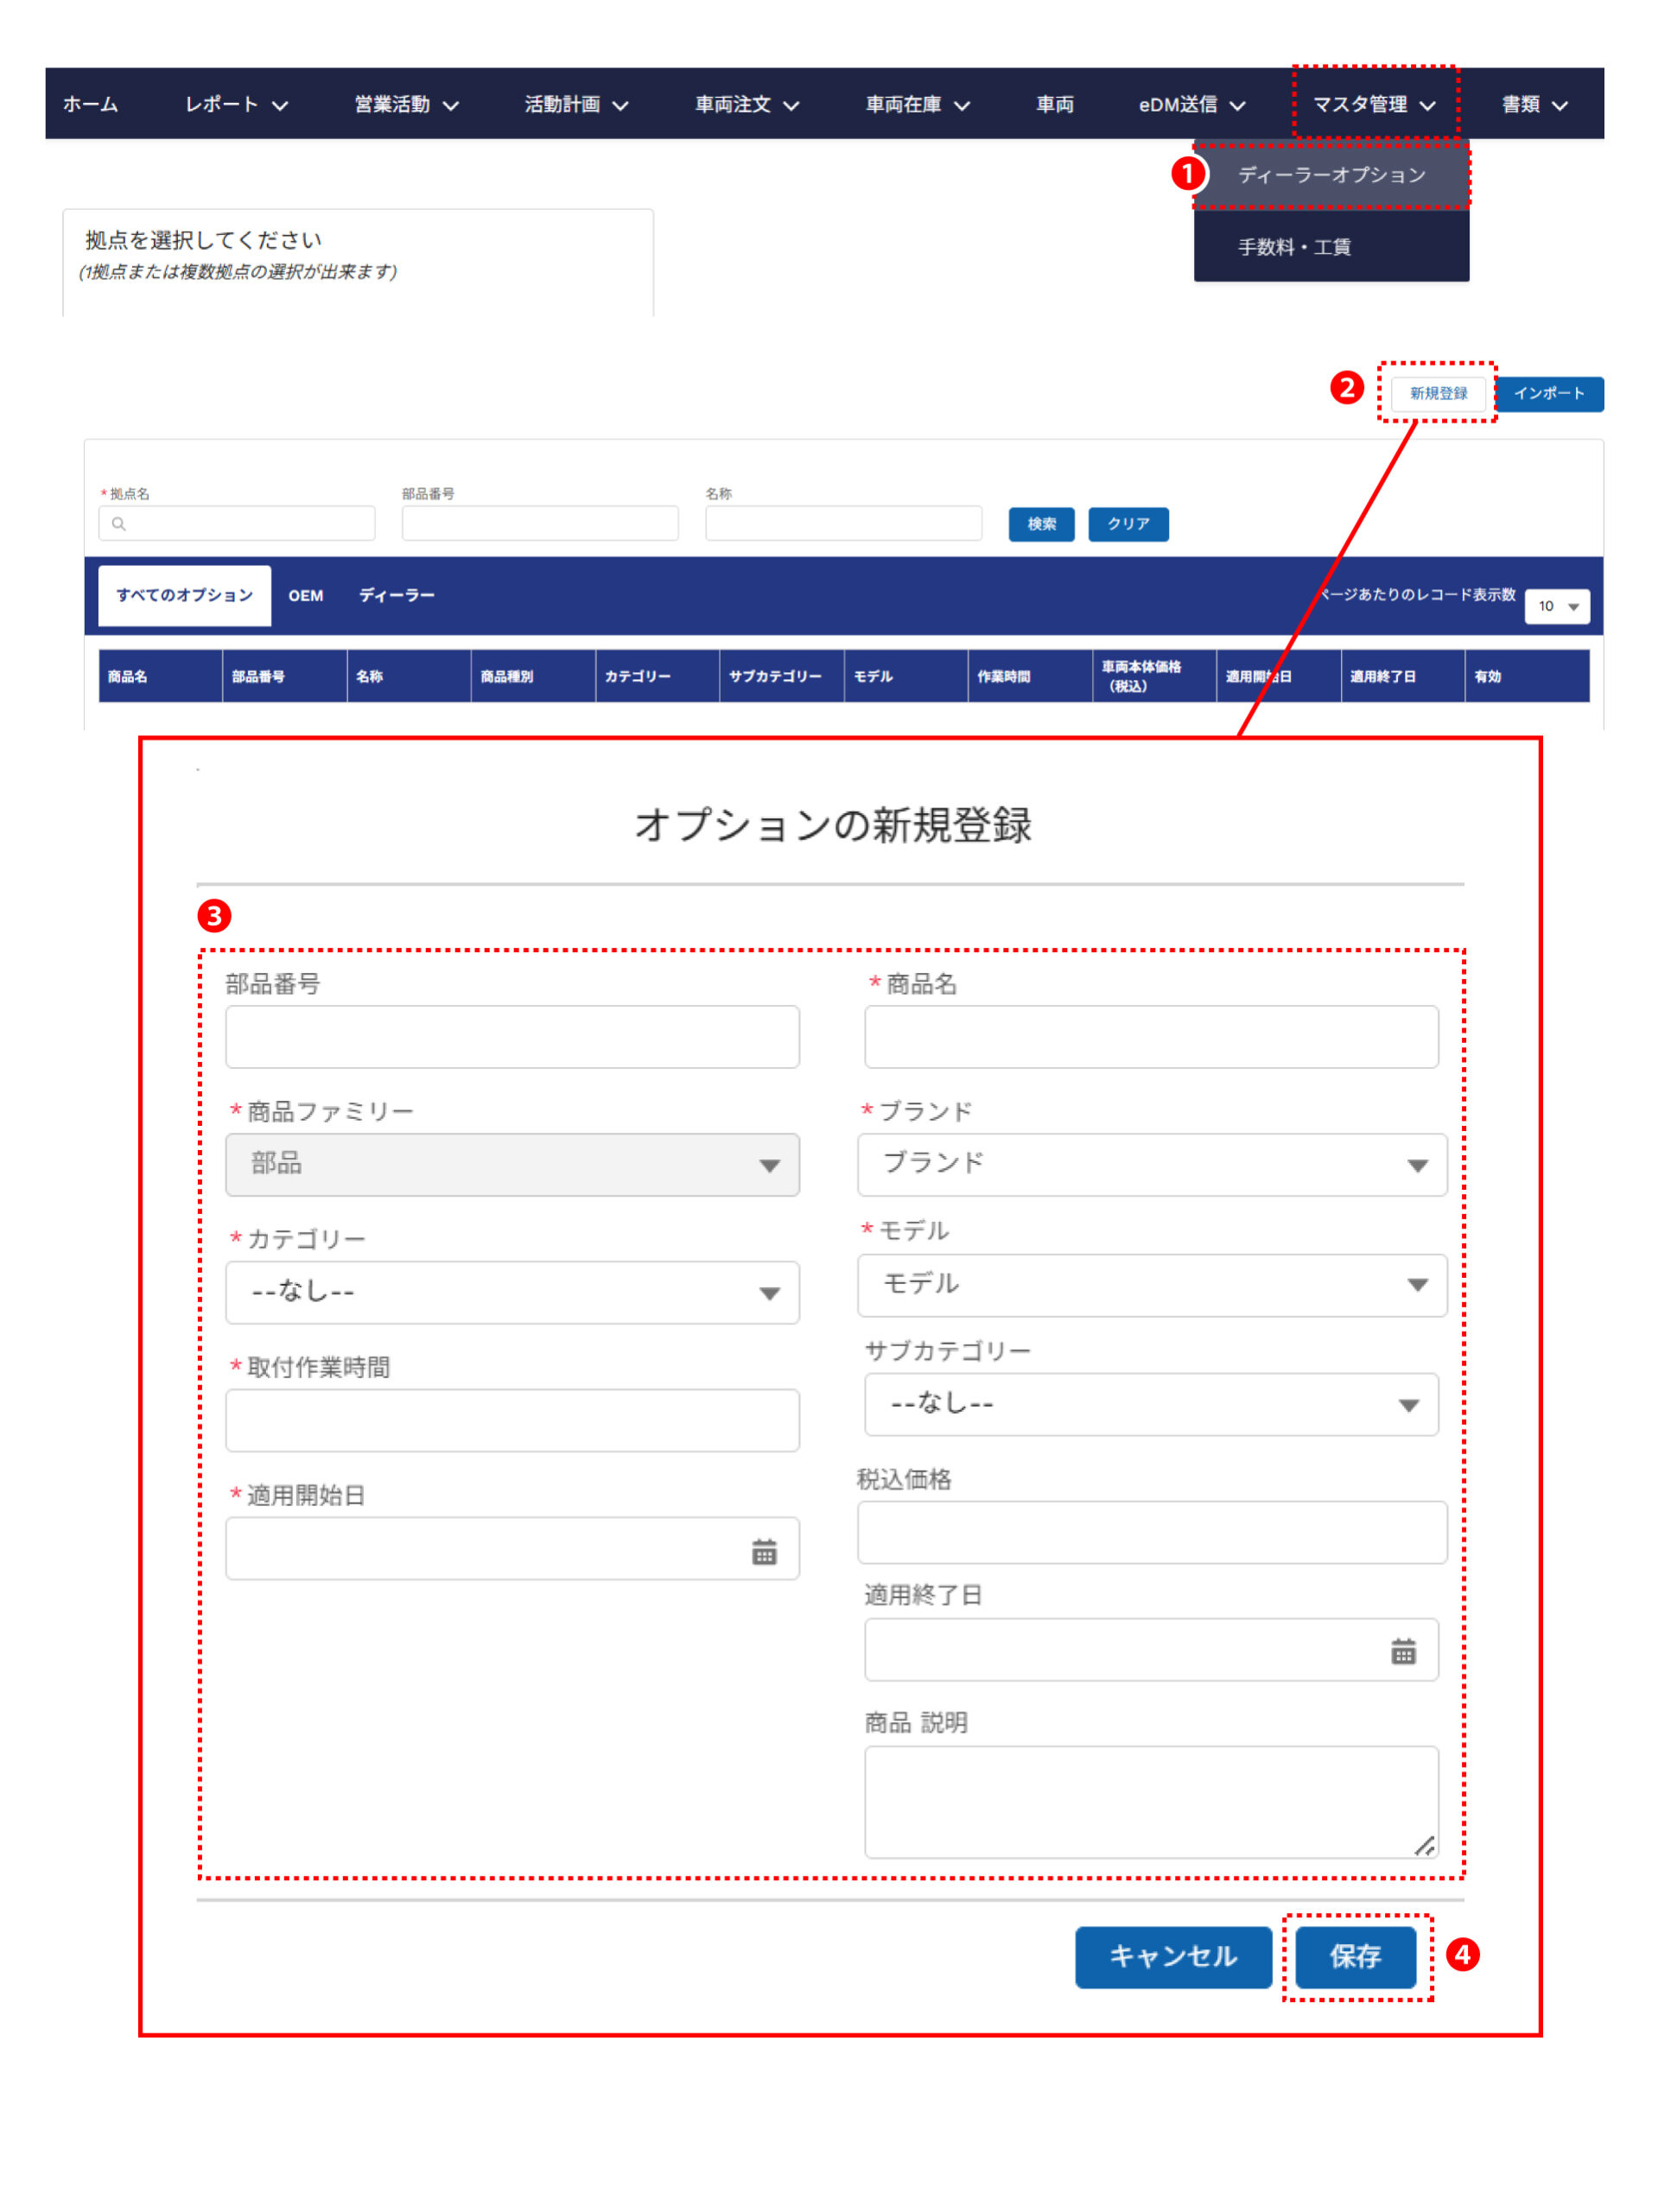
Task: Change records per page dropdown
Action: pos(1556,606)
